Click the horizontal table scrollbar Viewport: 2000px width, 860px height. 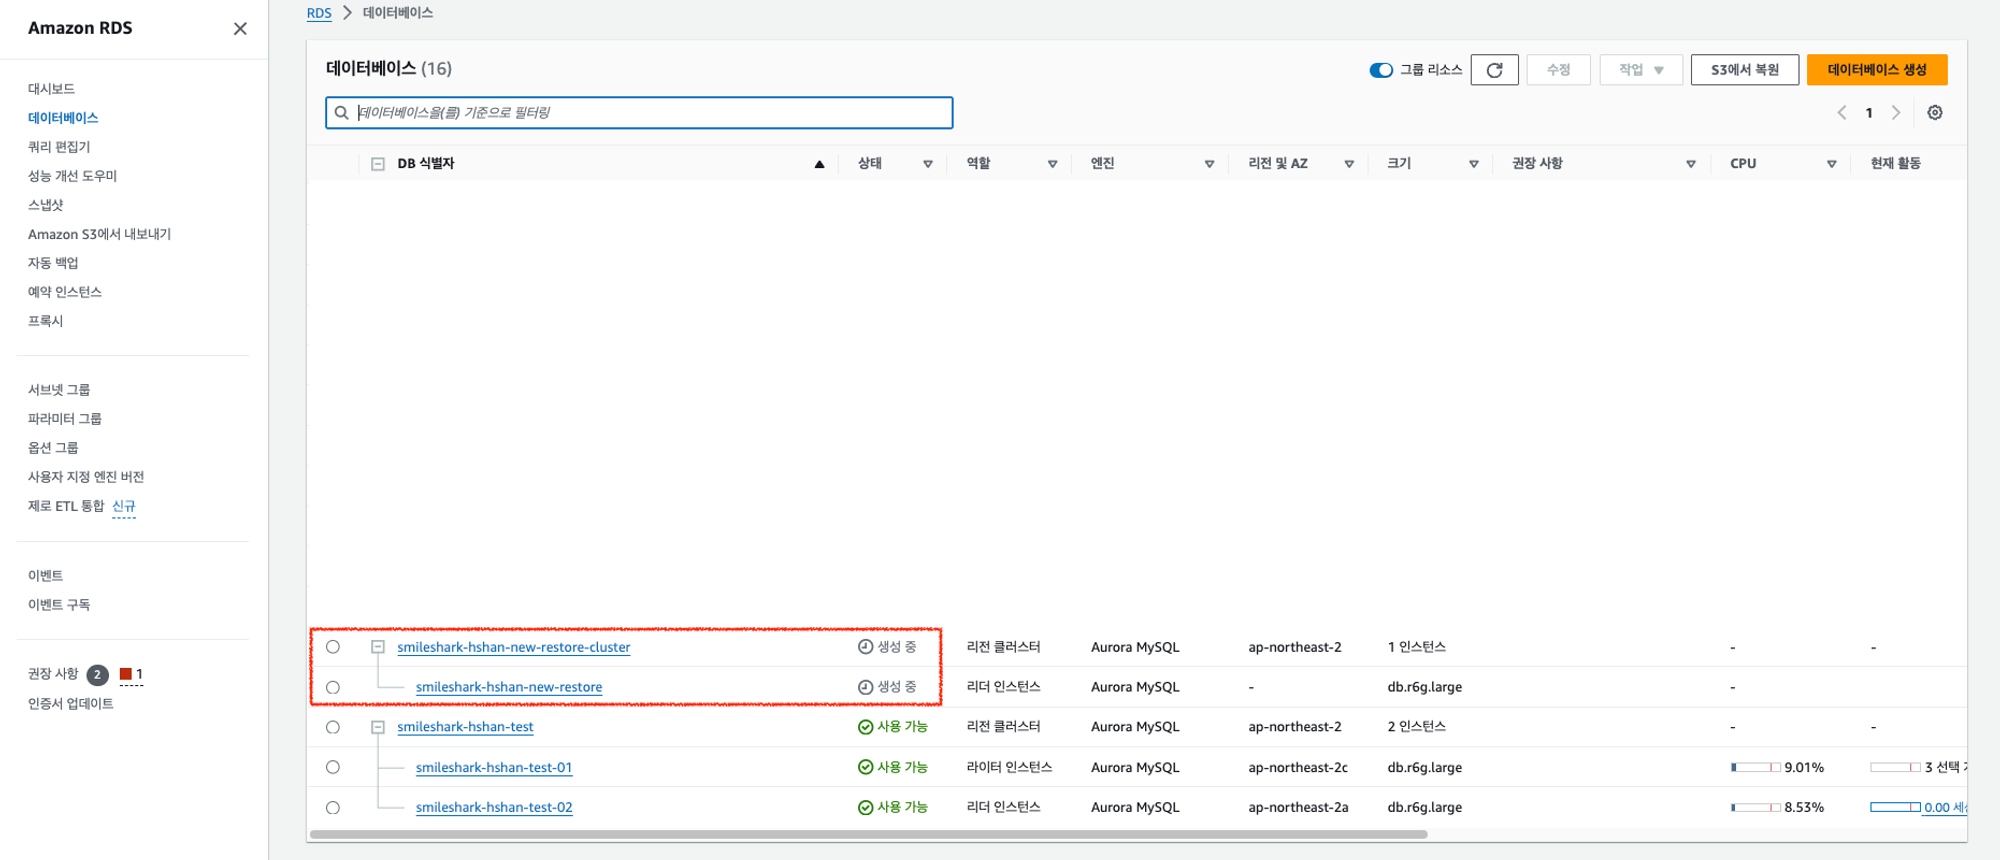(868, 834)
